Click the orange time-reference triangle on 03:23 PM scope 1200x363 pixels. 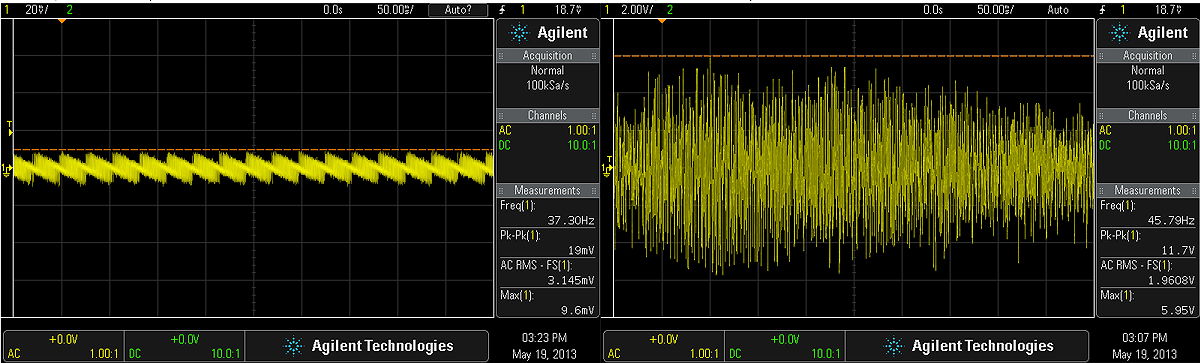[61, 21]
